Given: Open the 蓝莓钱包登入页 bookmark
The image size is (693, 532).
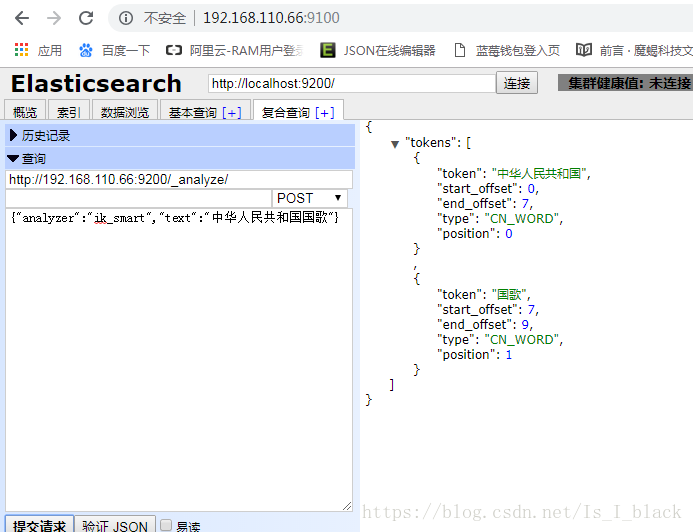Looking at the screenshot, I should pyautogui.click(x=507, y=50).
